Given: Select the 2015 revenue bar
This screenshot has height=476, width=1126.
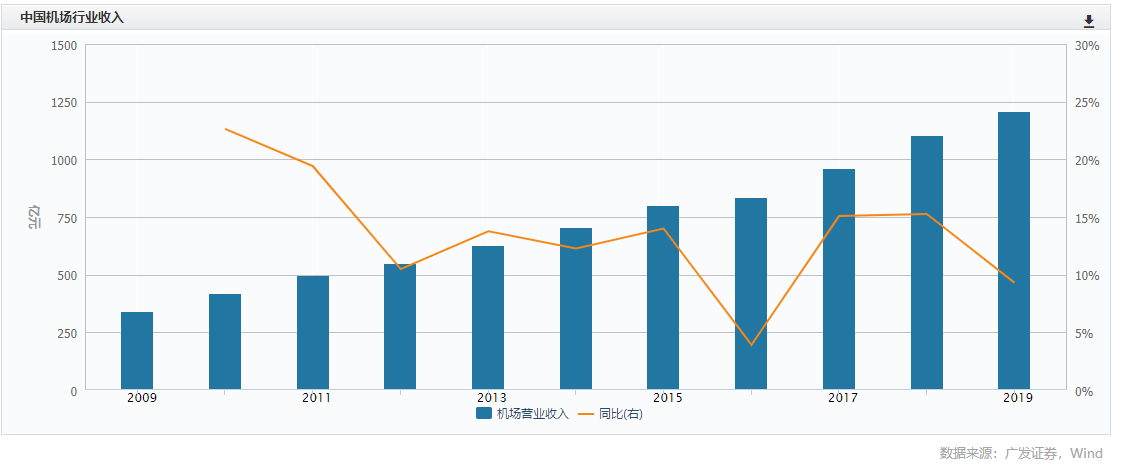Looking at the screenshot, I should click(663, 298).
